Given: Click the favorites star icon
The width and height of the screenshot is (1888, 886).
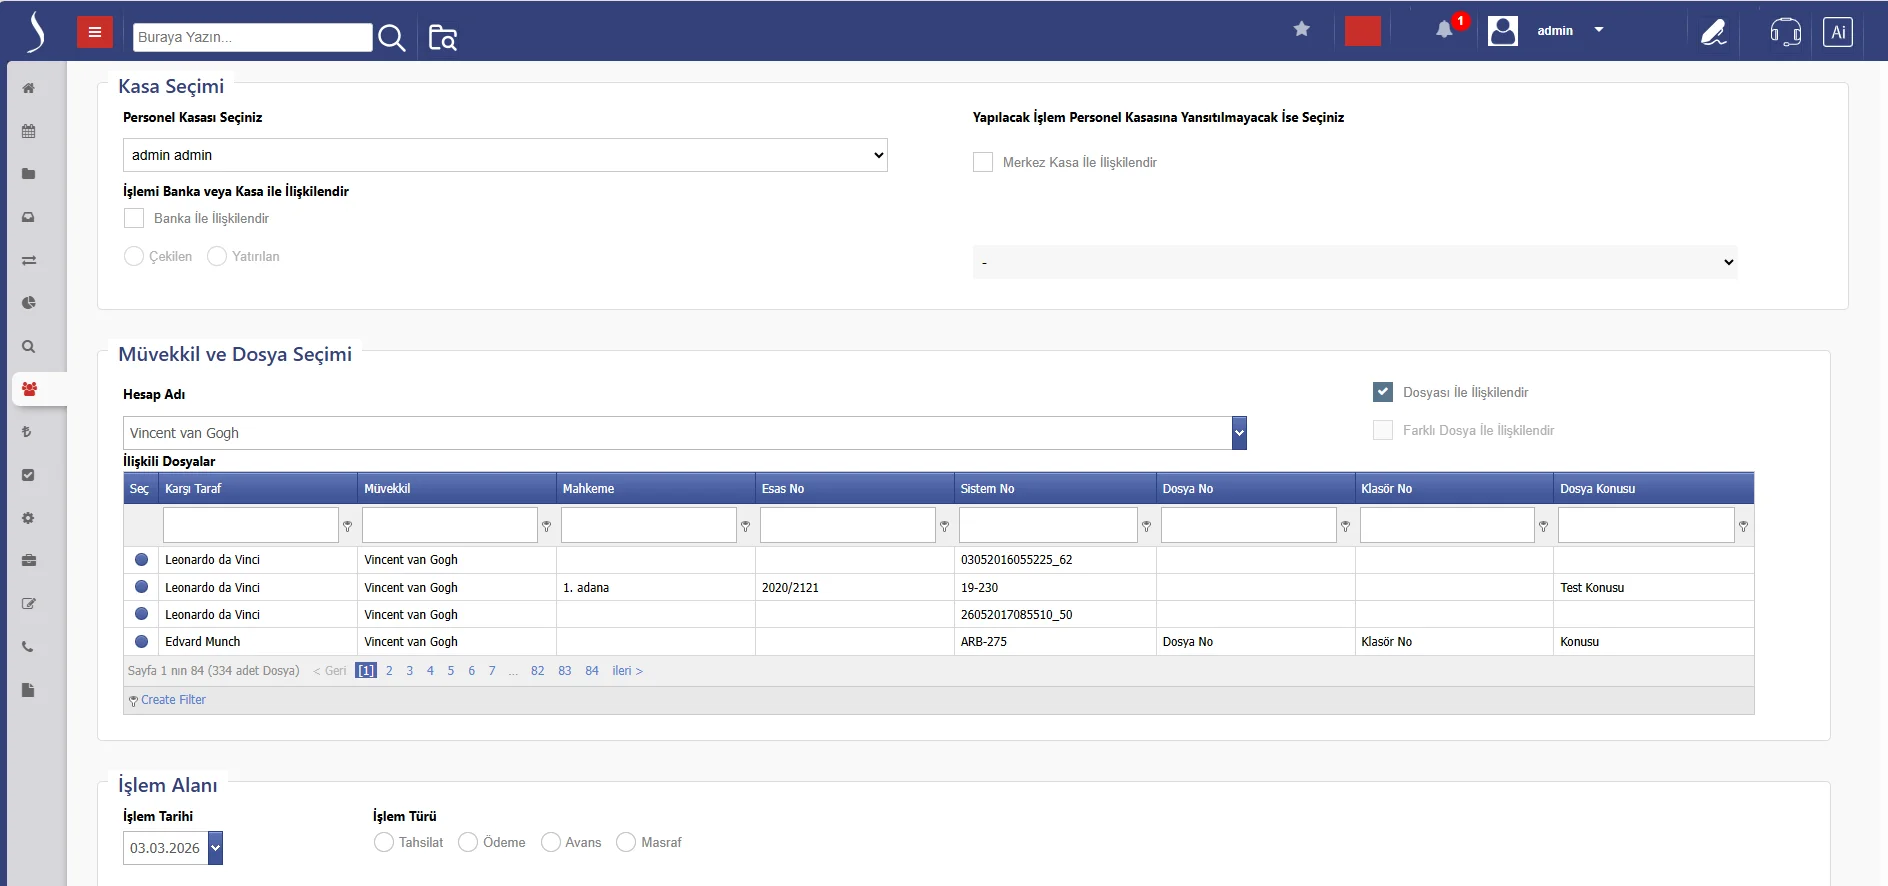Looking at the screenshot, I should point(1301,29).
